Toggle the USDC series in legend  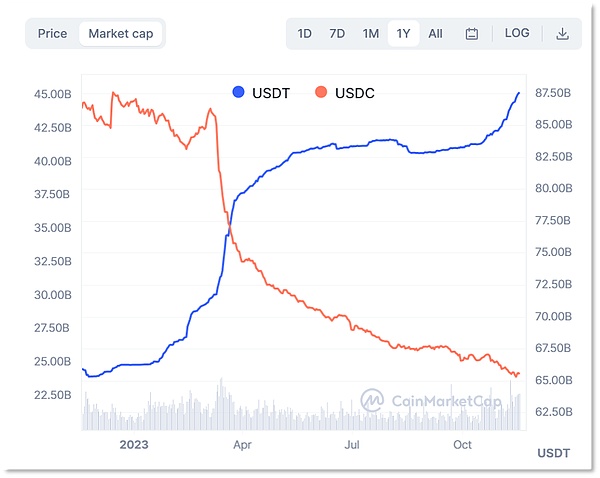pyautogui.click(x=354, y=93)
